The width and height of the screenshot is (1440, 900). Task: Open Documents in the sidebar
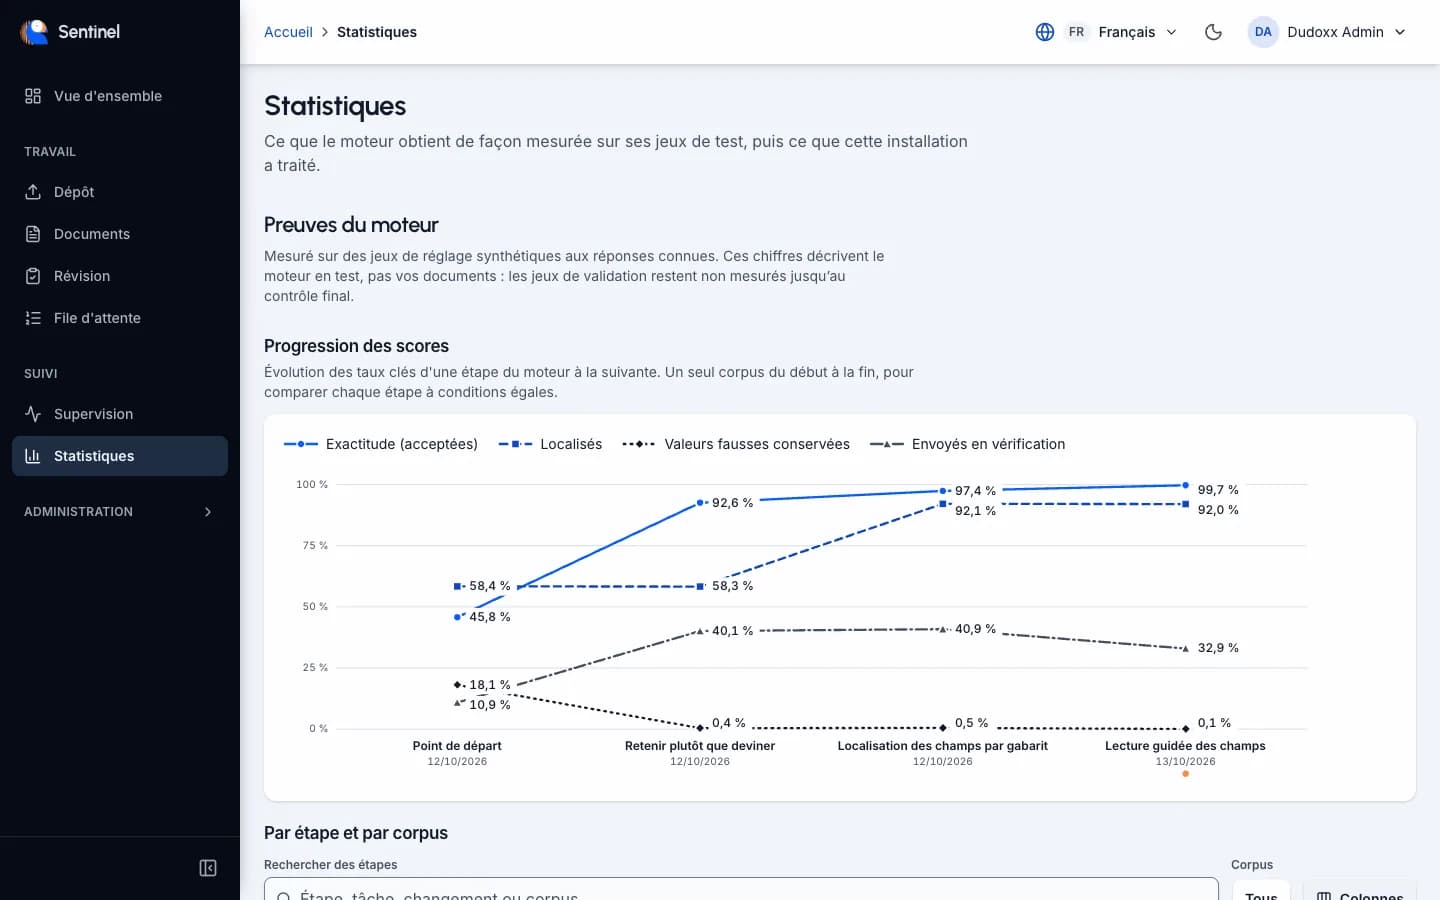pyautogui.click(x=120, y=234)
